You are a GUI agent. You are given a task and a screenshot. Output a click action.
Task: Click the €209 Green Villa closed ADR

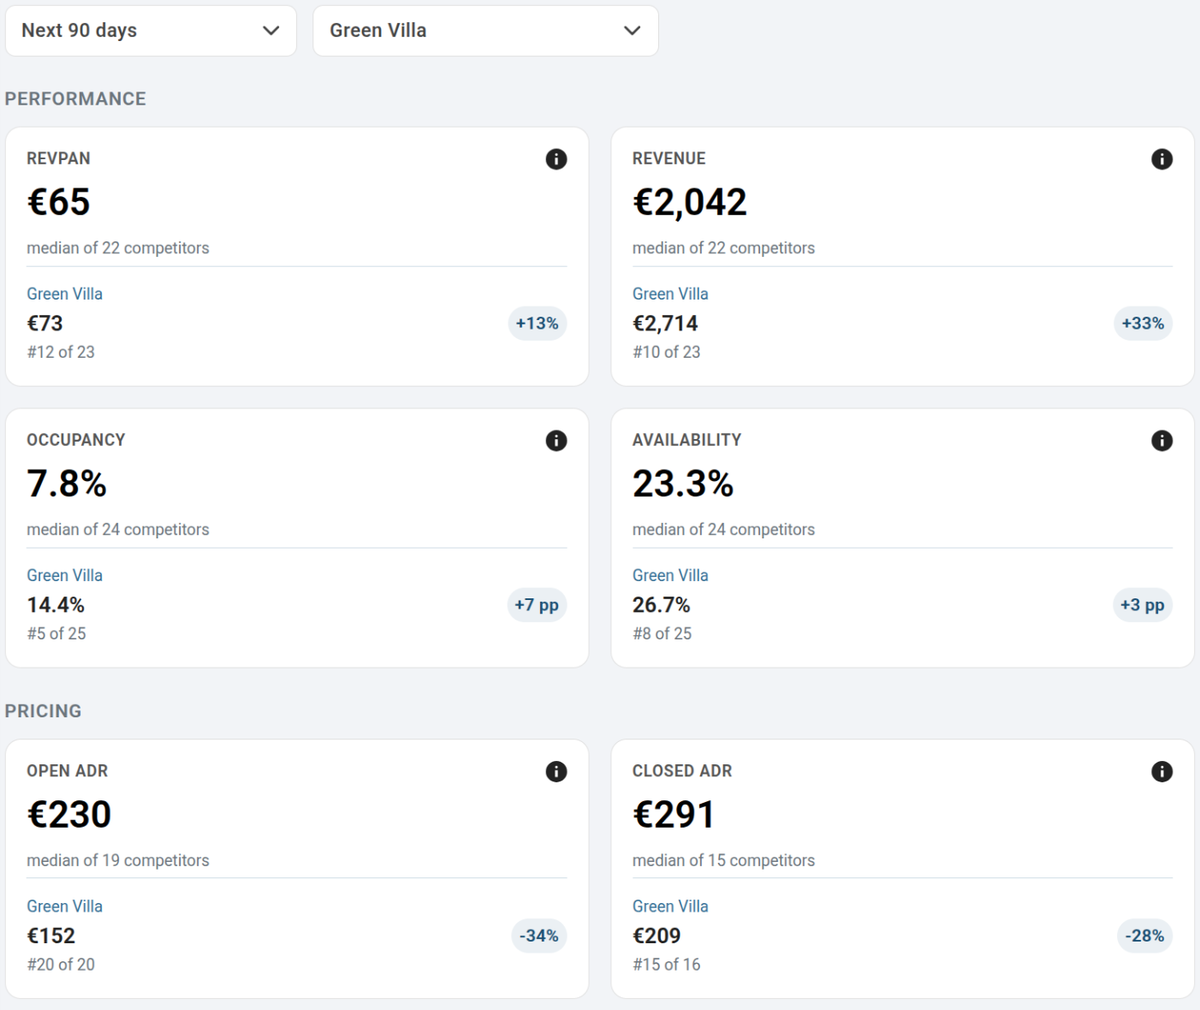tap(657, 937)
